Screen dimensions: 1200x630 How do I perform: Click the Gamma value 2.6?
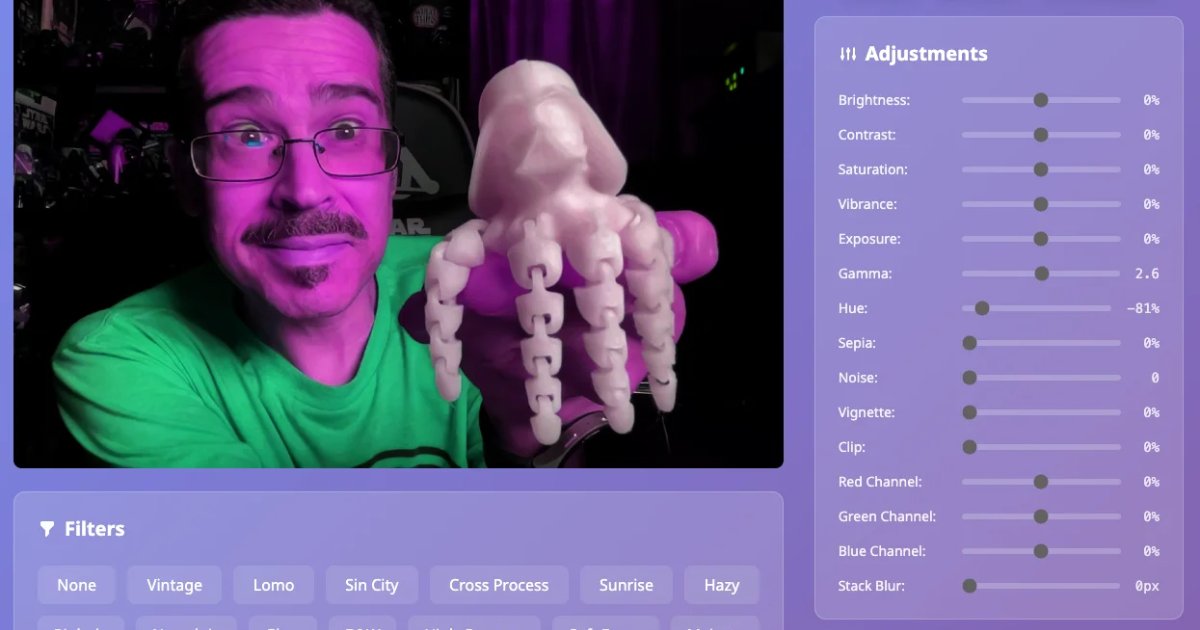(x=1147, y=273)
